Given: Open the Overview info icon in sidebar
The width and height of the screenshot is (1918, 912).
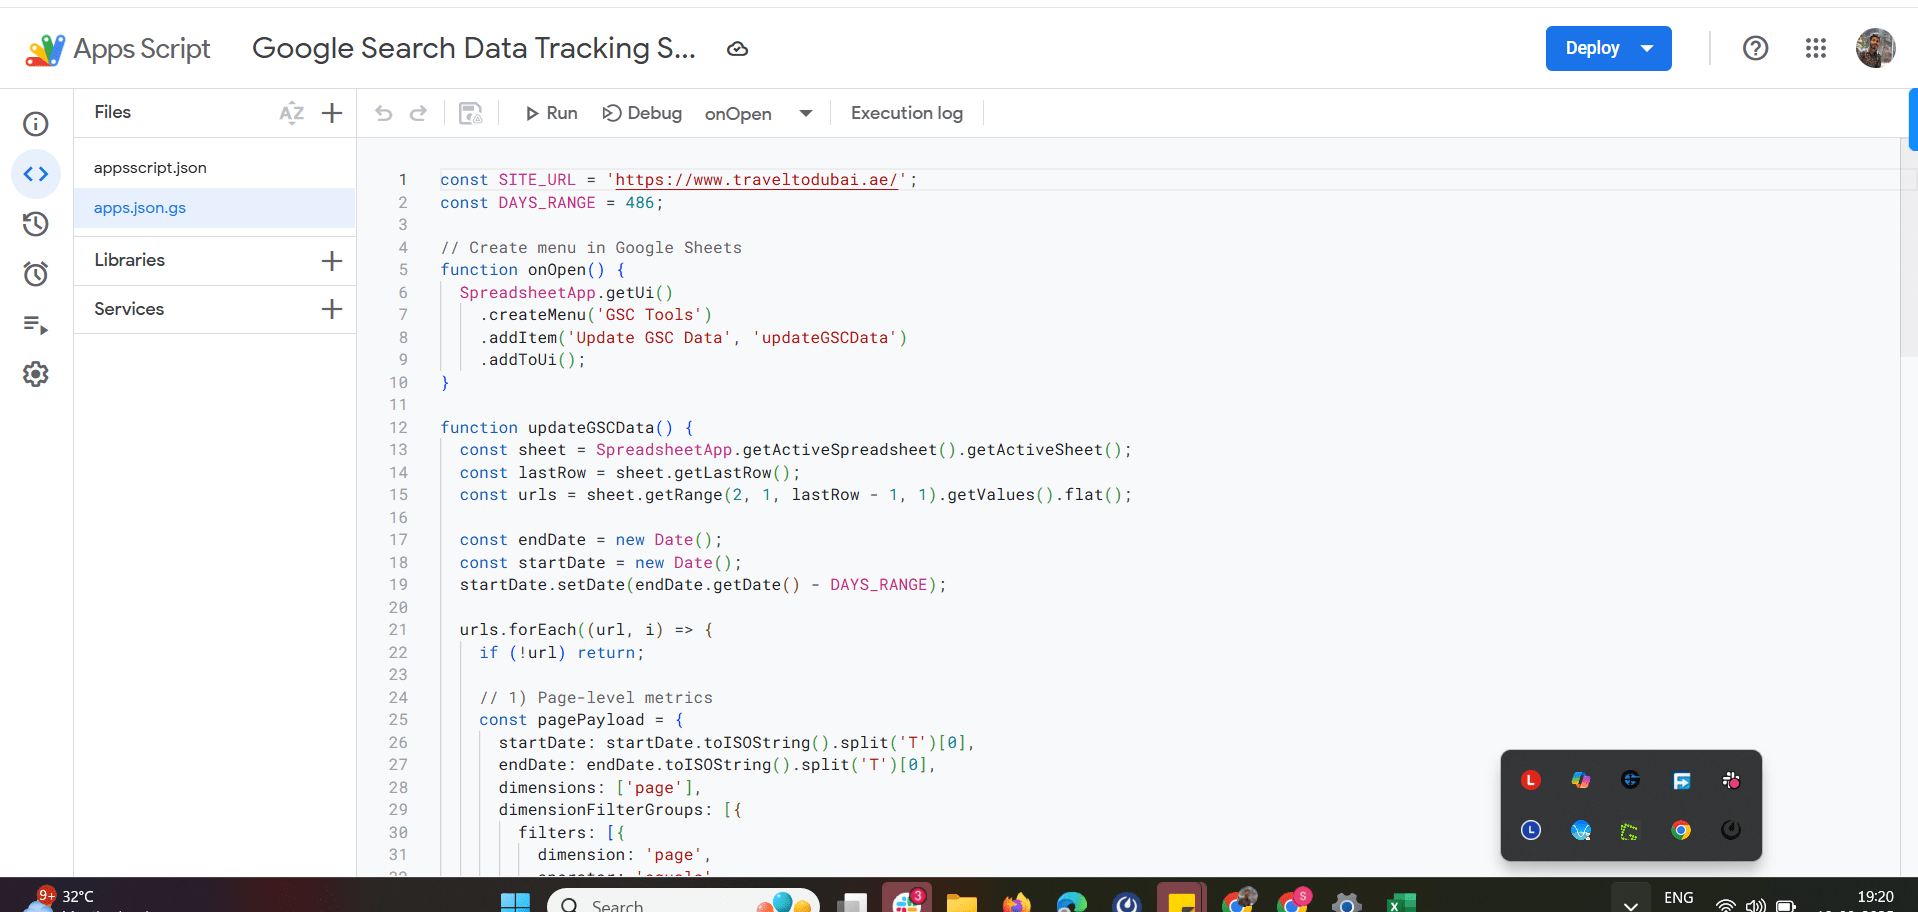Looking at the screenshot, I should (36, 124).
